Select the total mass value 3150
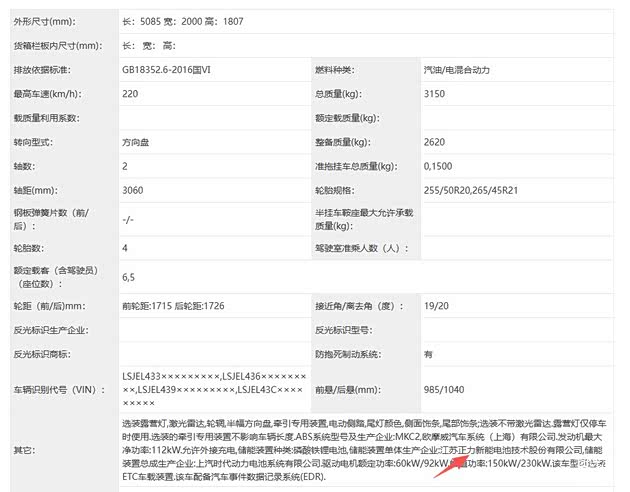This screenshot has height=492, width=630. tap(435, 94)
